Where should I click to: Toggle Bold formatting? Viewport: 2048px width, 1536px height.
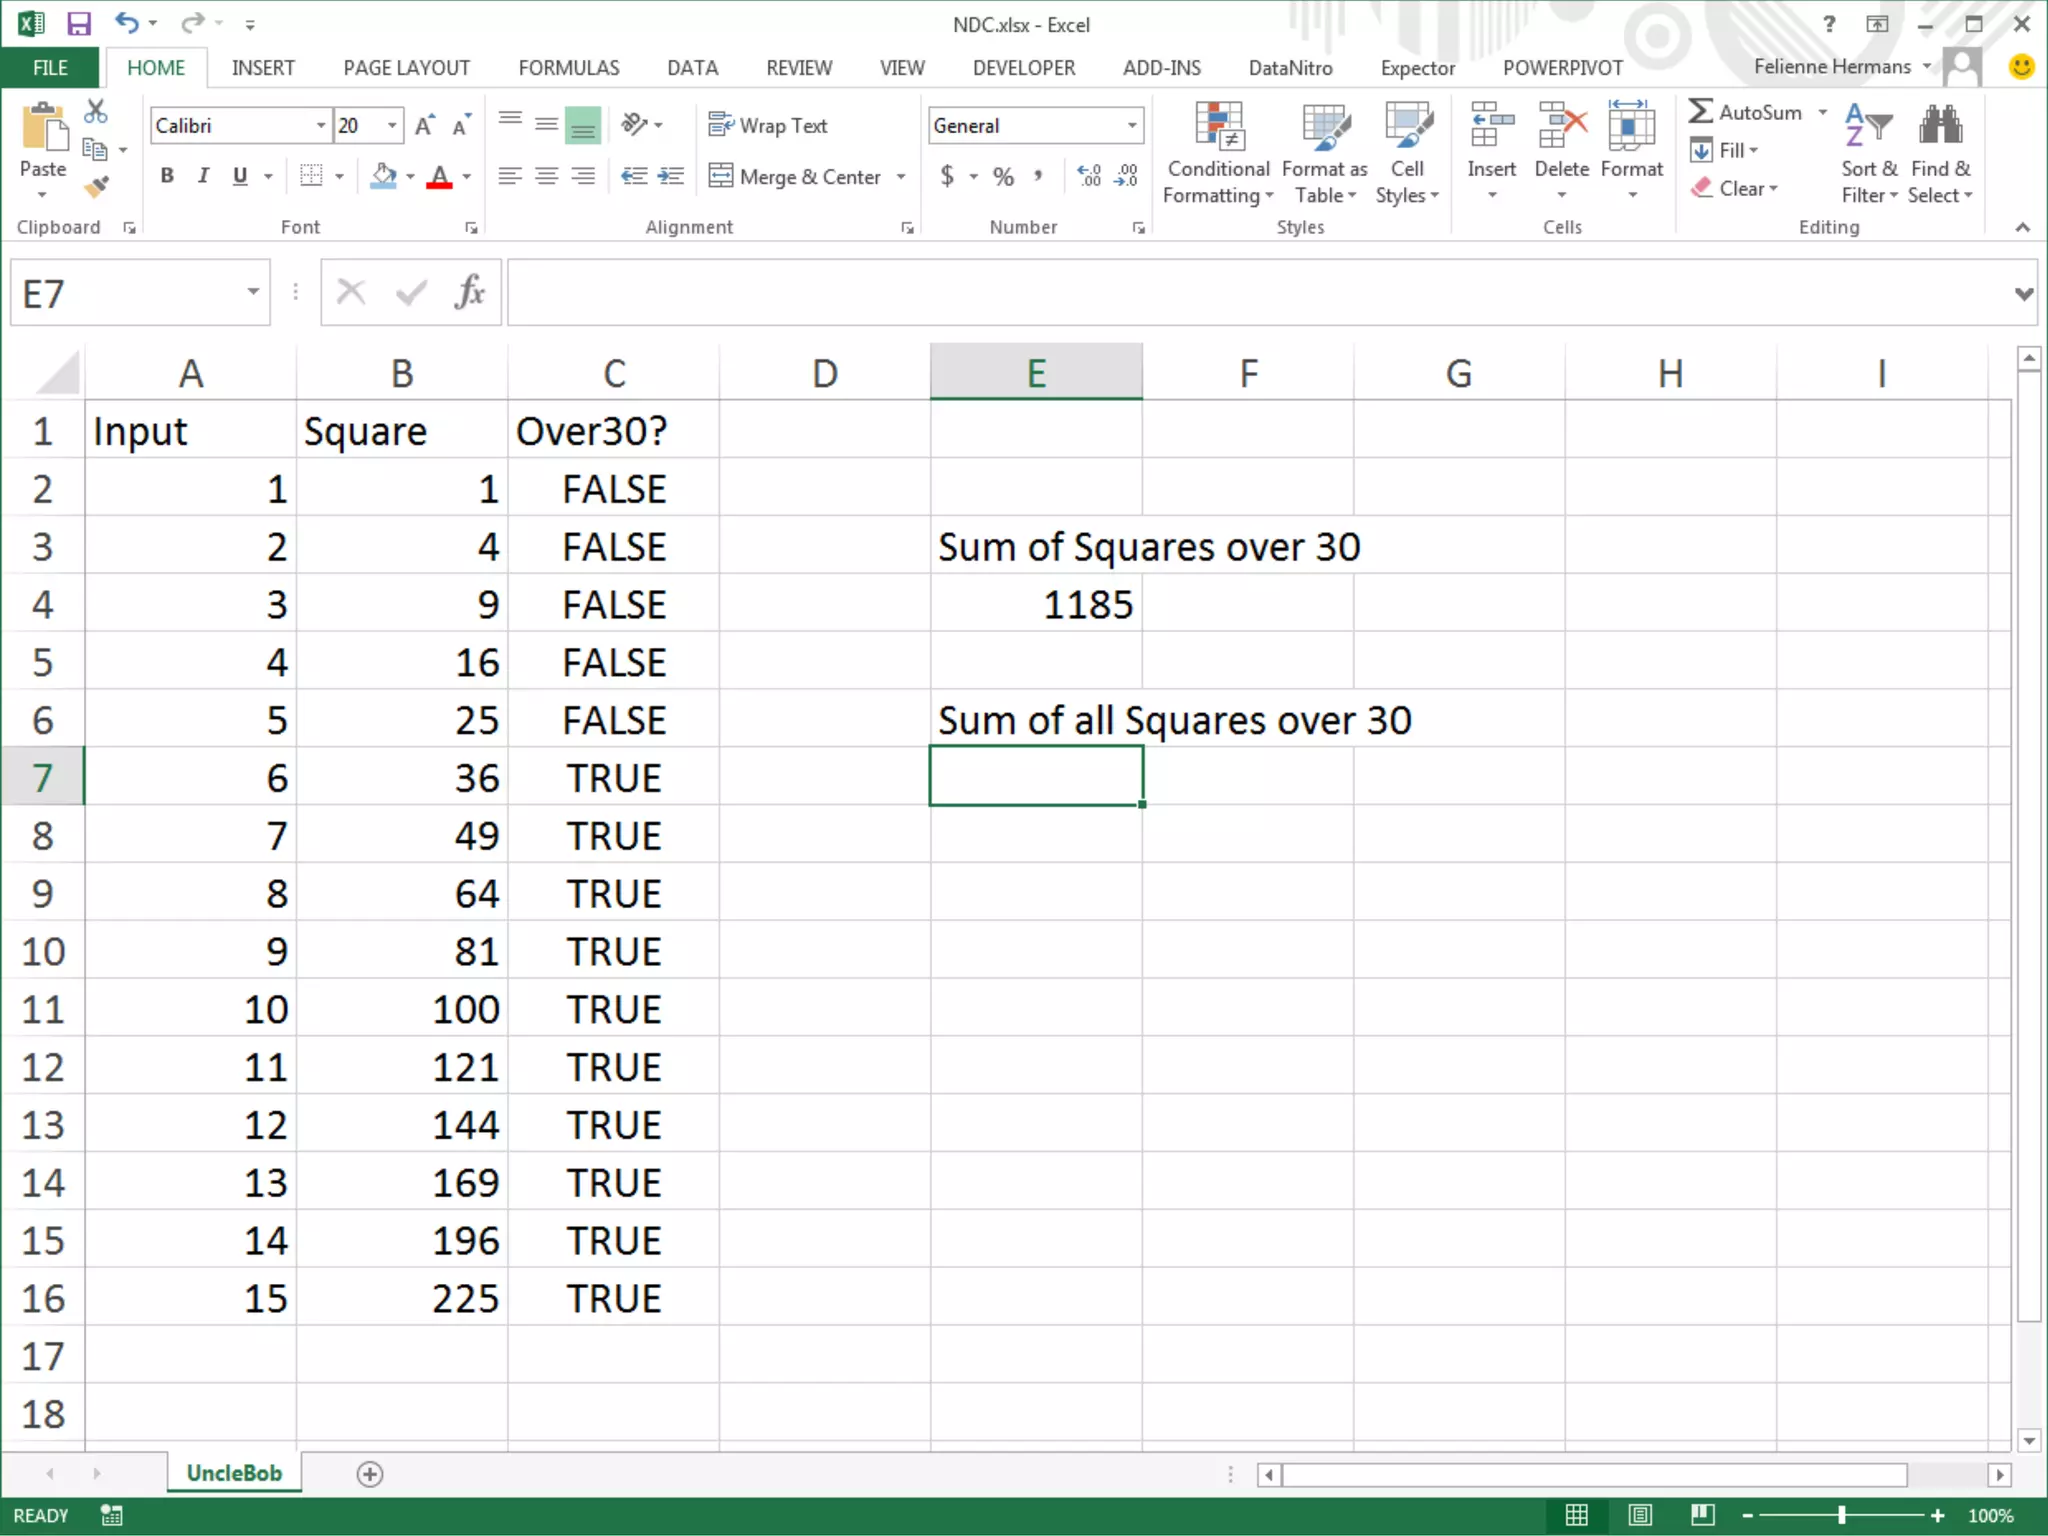point(167,176)
